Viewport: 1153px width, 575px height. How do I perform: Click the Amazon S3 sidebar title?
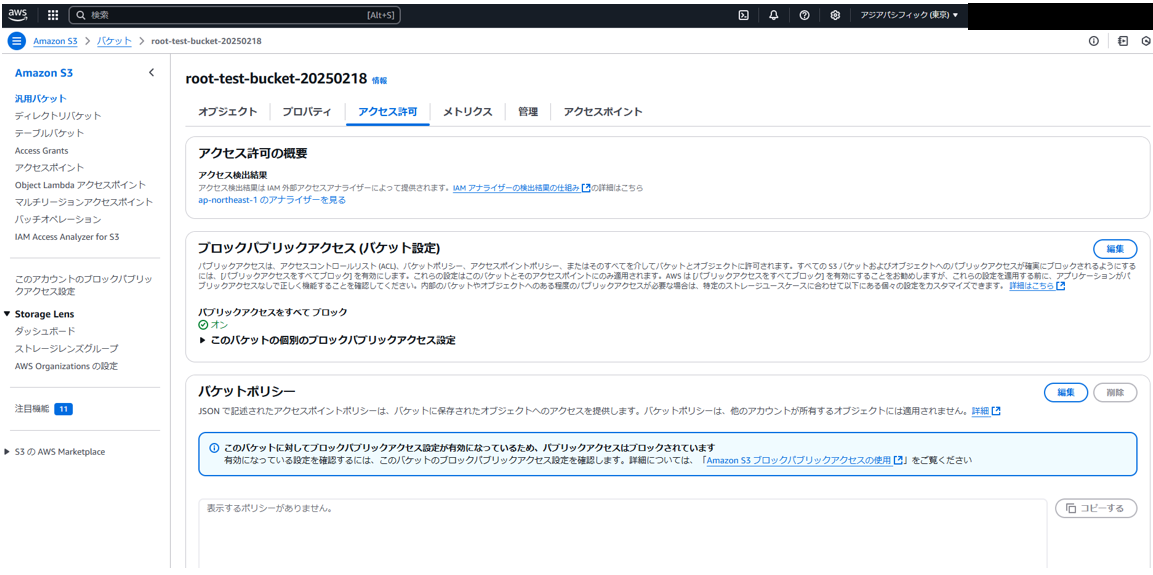(x=43, y=73)
